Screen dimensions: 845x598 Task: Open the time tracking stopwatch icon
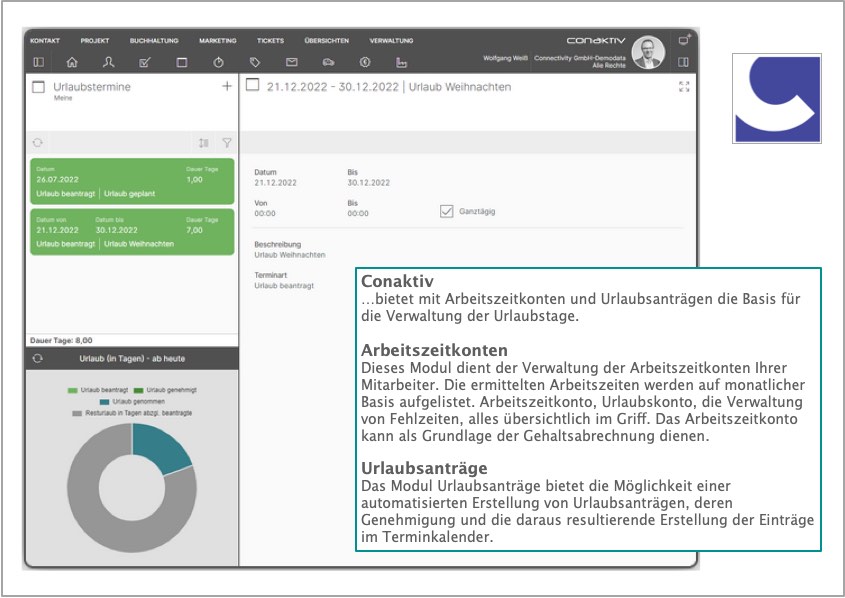click(x=218, y=62)
